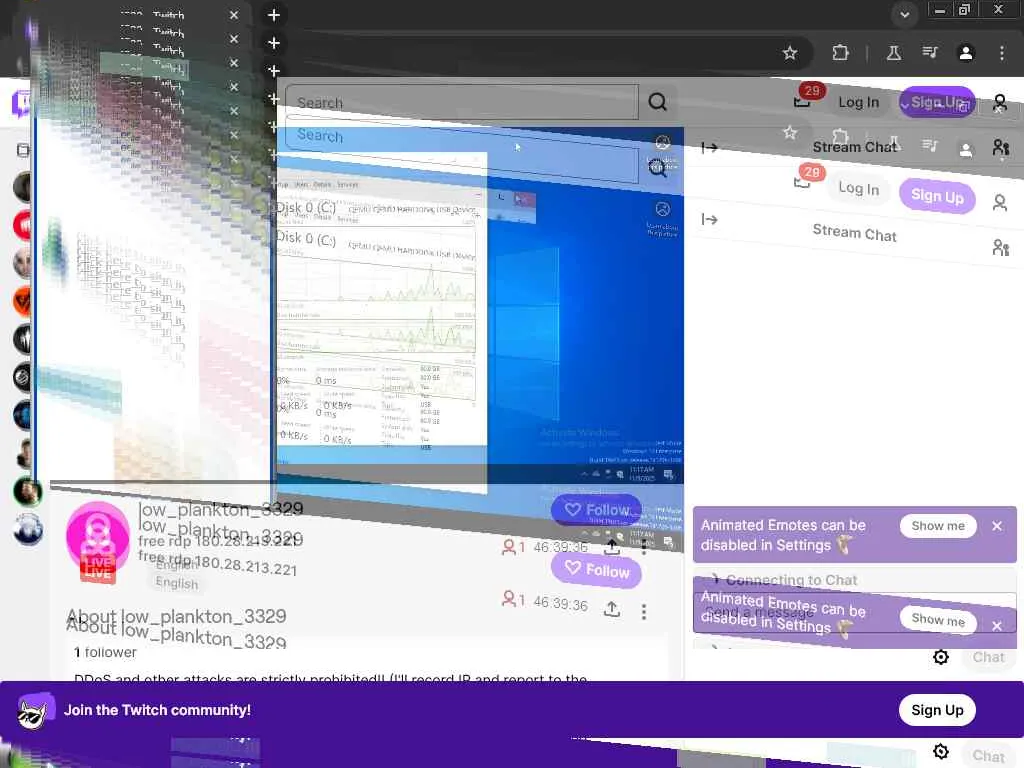Collapse the followed channels sidebar icon
This screenshot has width=1024, height=768.
tap(23, 150)
